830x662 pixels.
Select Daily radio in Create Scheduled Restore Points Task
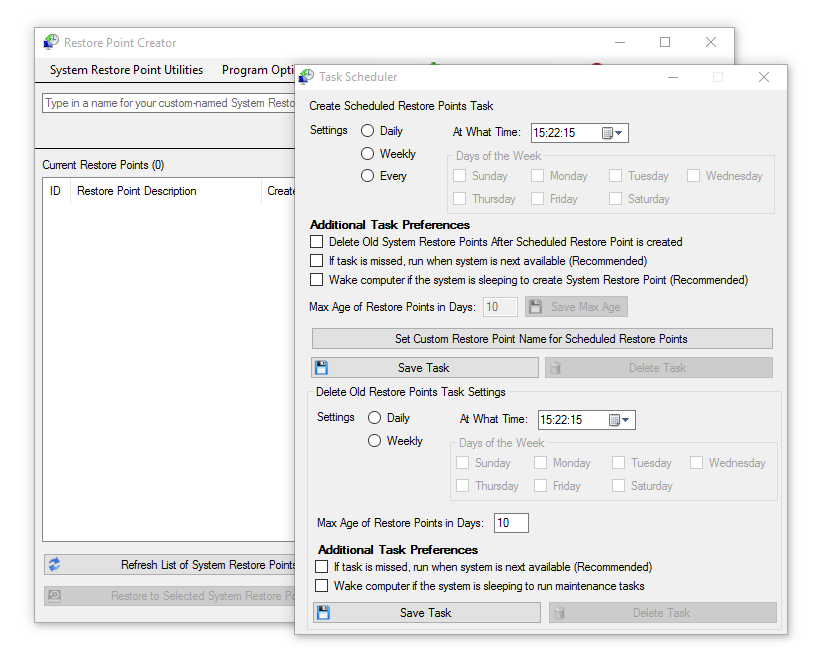[367, 131]
